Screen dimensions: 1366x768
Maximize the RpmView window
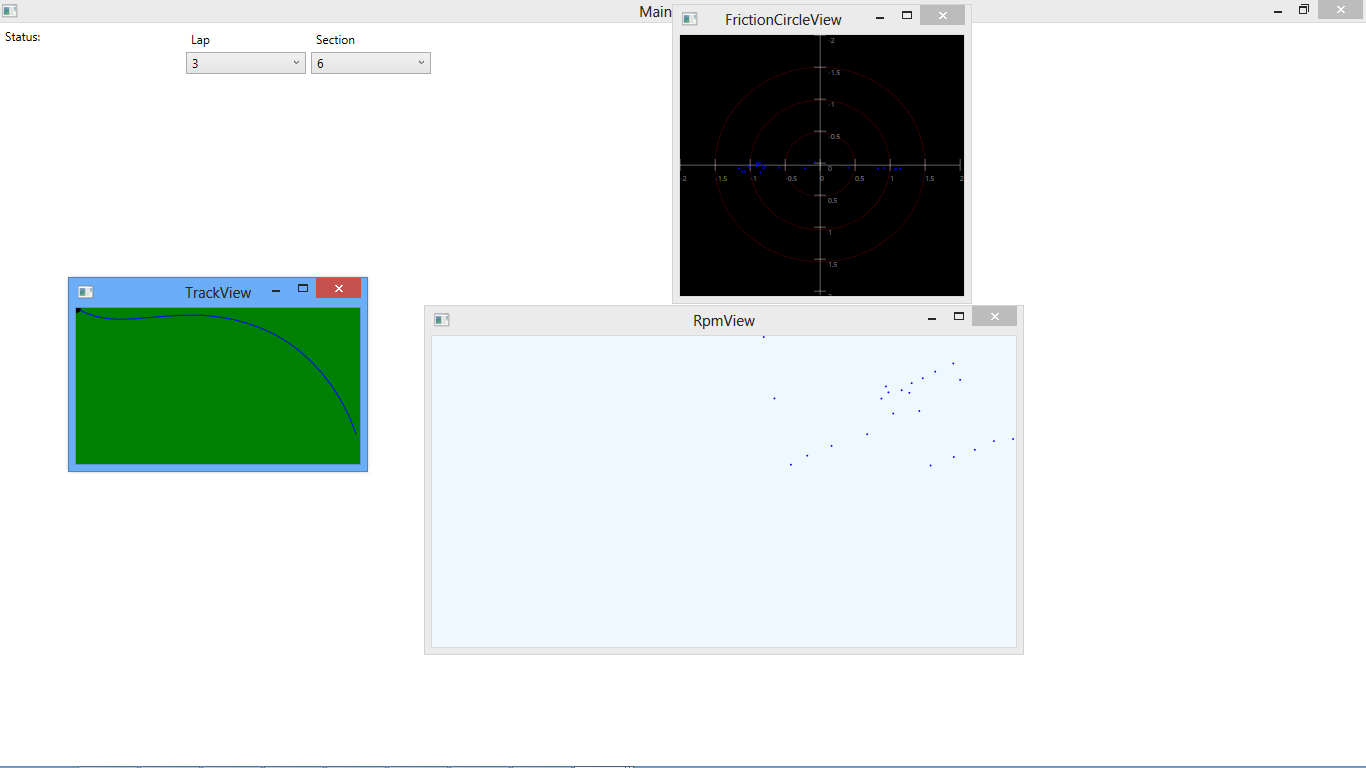959,316
